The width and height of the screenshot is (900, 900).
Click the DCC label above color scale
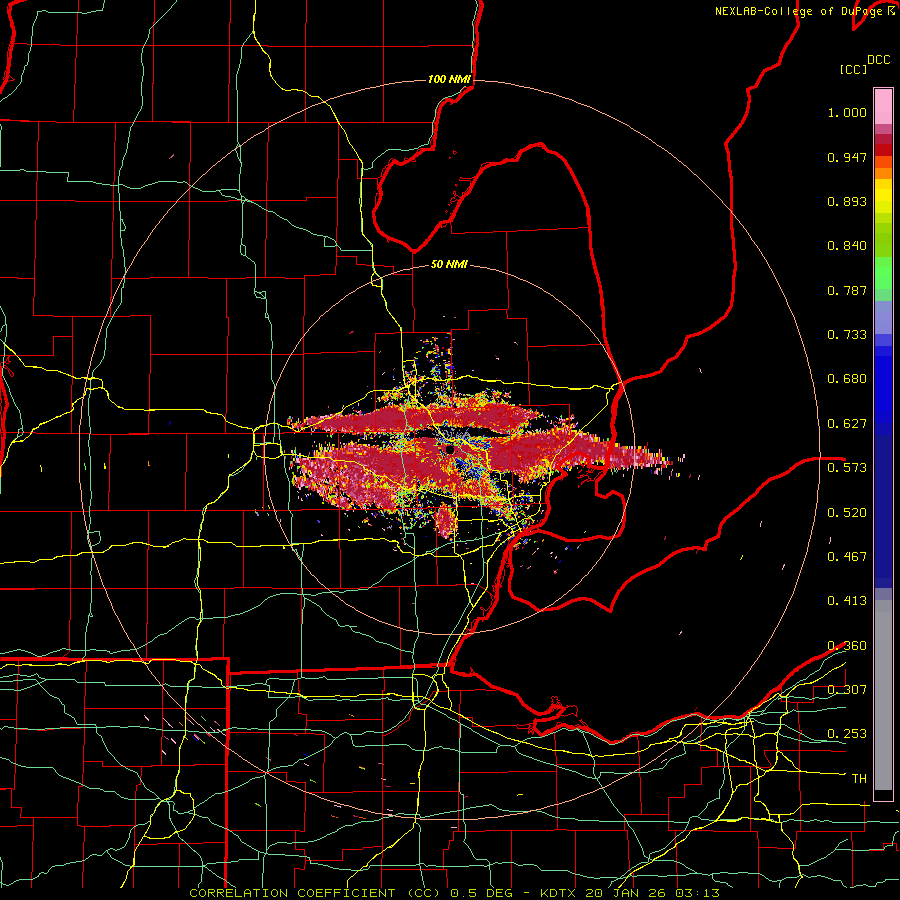(878, 60)
